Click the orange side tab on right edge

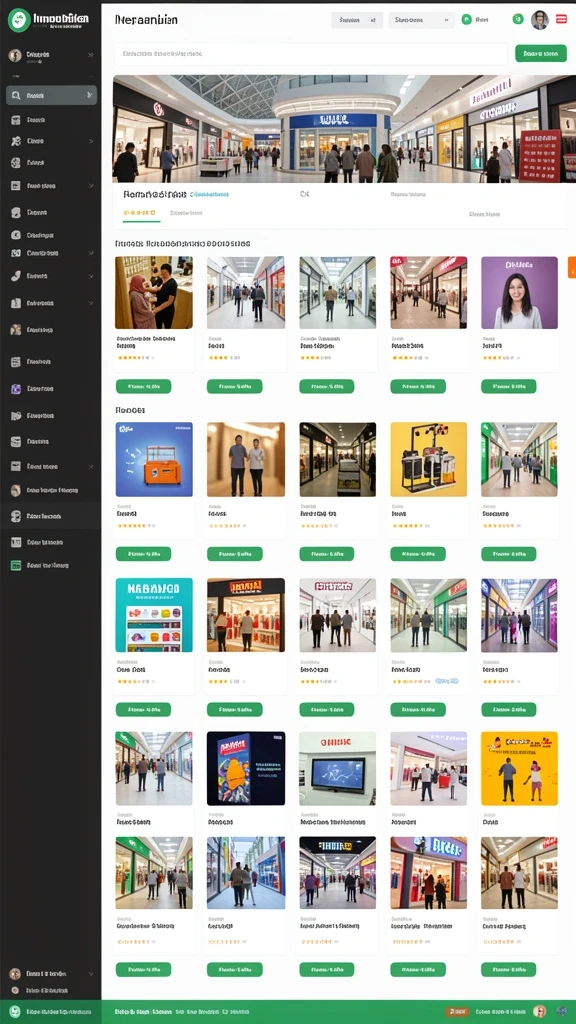572,267
